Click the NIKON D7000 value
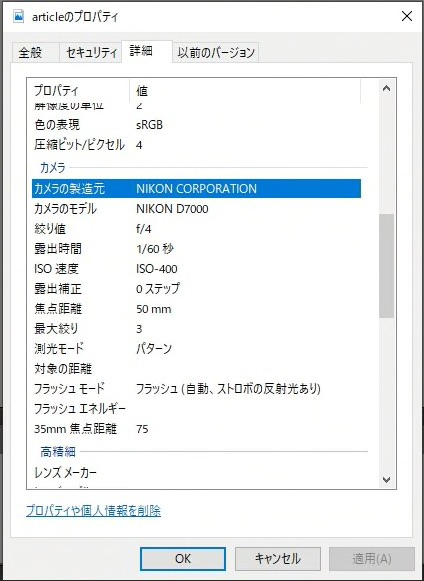The image size is (424, 581). pyautogui.click(x=172, y=209)
